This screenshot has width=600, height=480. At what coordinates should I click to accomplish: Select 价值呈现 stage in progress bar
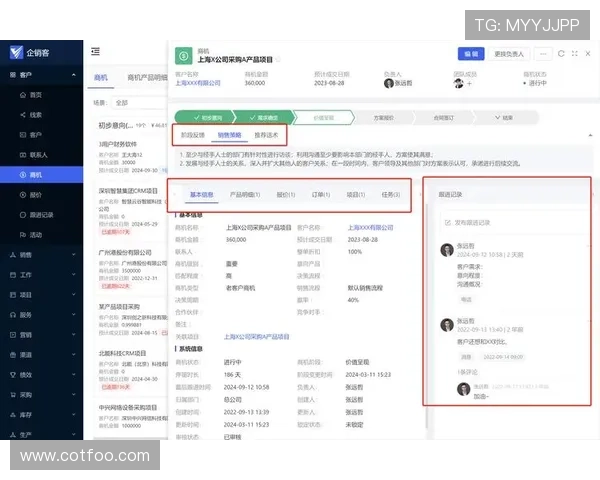(x=324, y=118)
